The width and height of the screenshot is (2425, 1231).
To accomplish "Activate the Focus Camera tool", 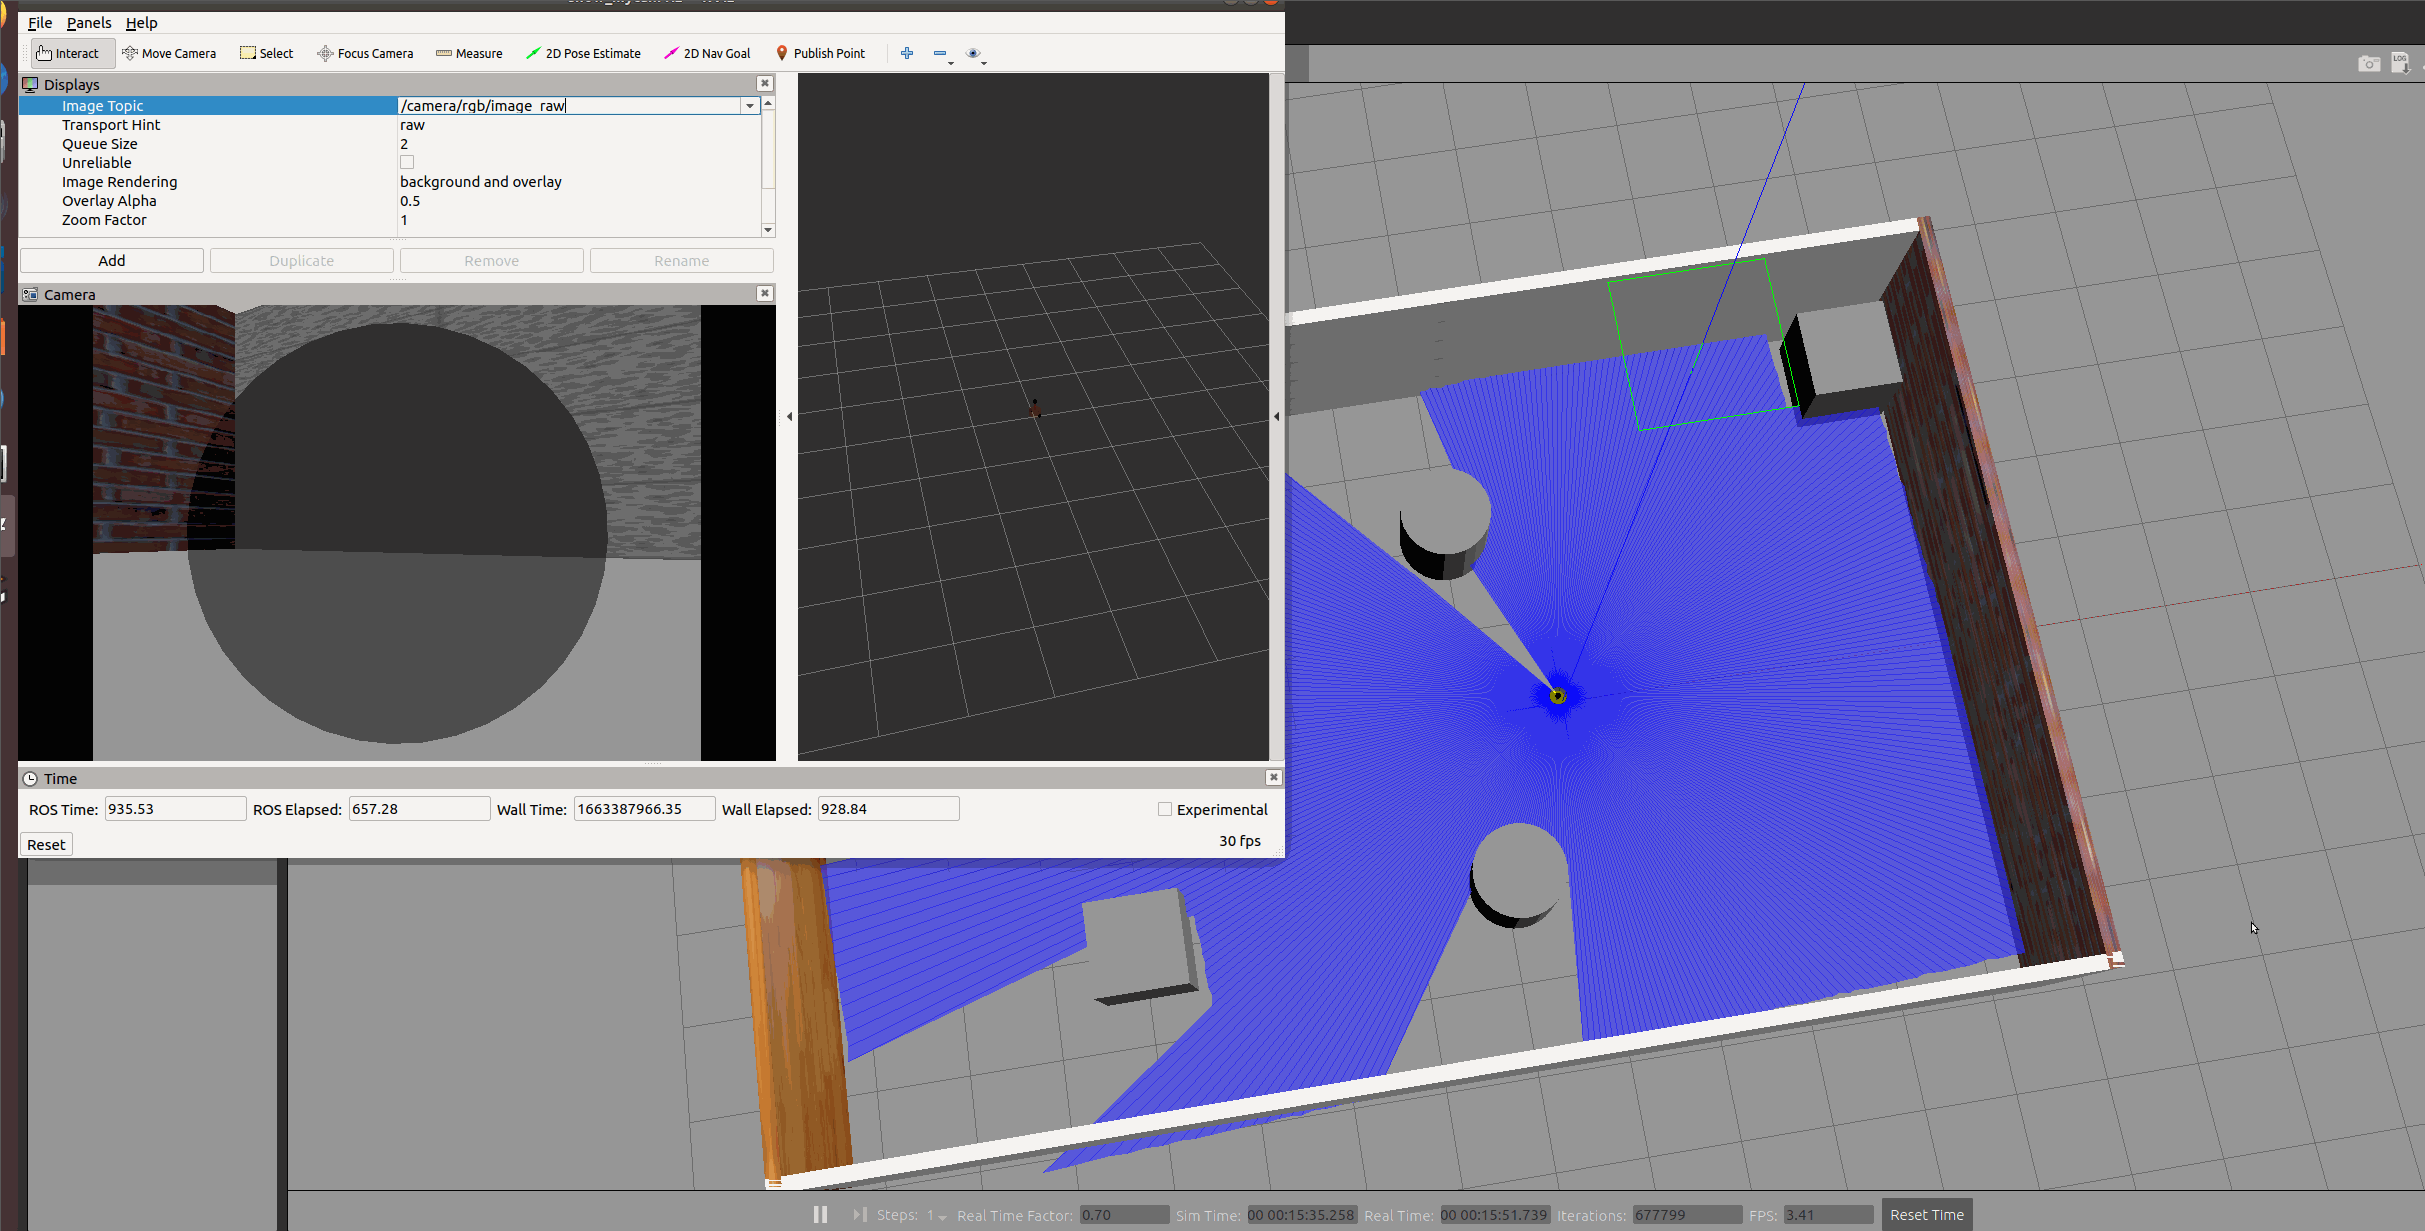I will tap(365, 54).
